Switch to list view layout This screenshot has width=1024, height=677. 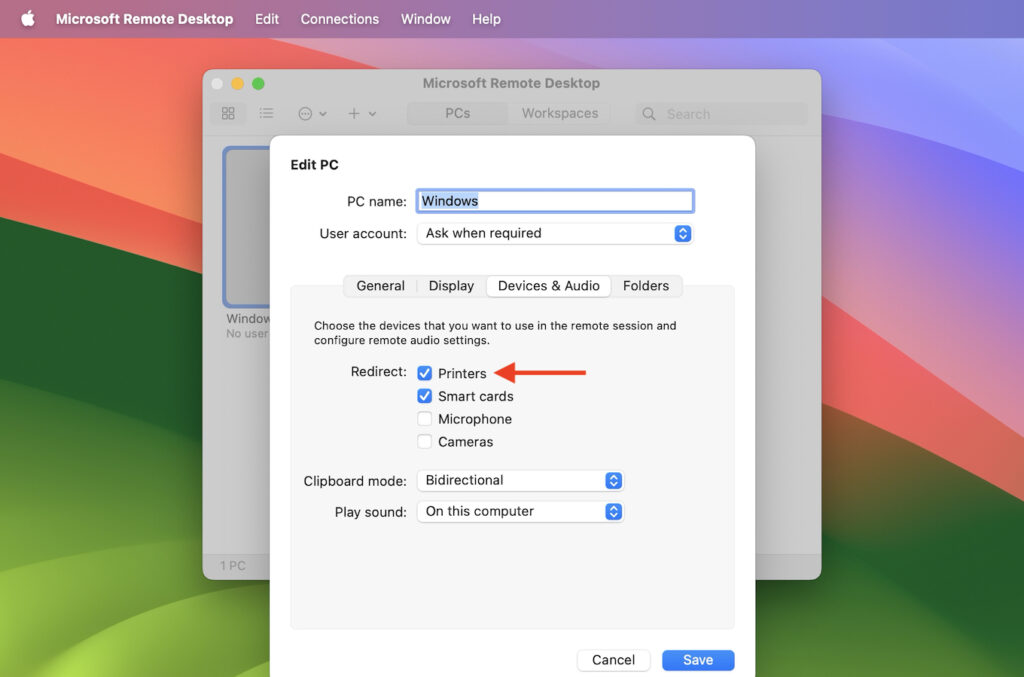[266, 113]
